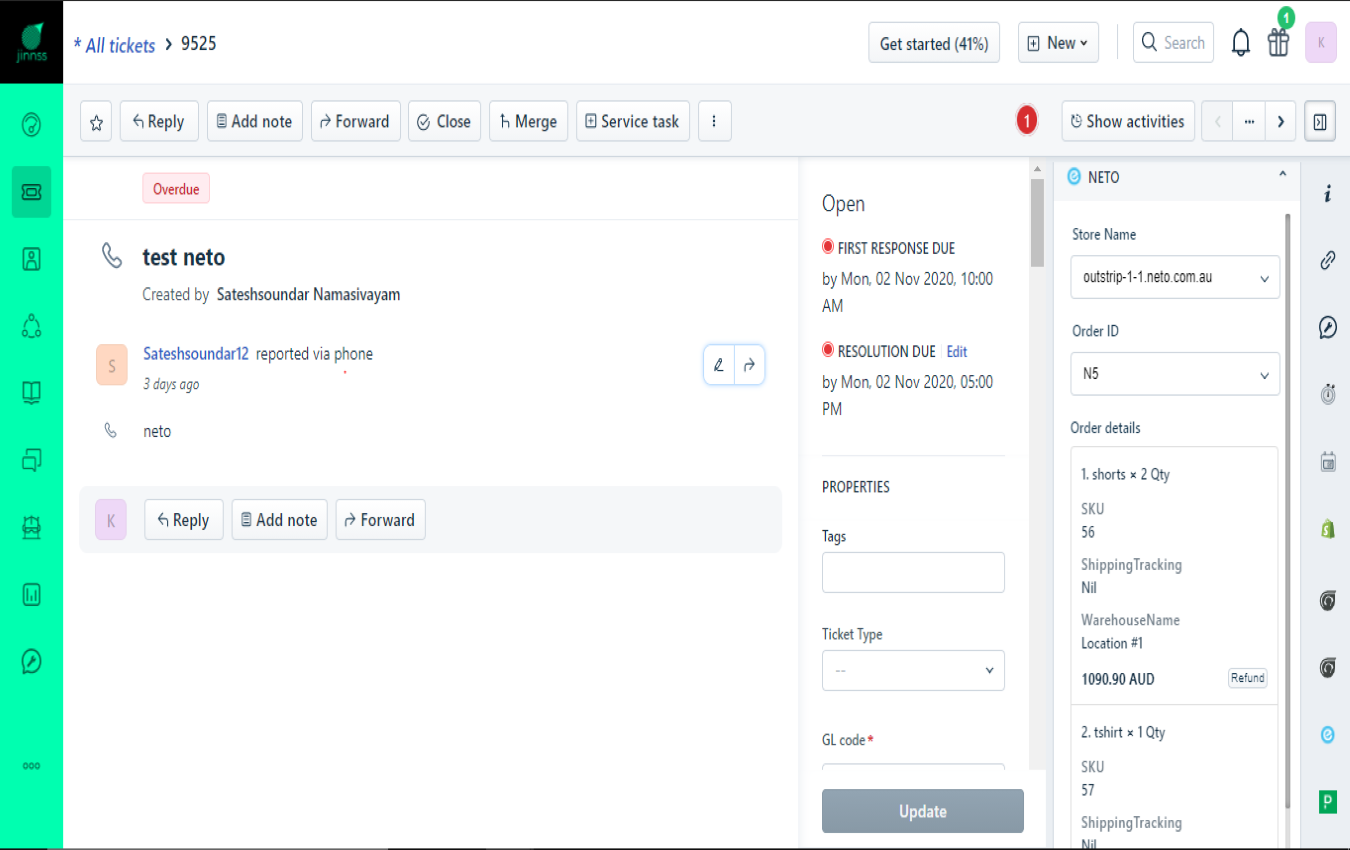
Task: Star this ticket as favorite
Action: pos(96,121)
